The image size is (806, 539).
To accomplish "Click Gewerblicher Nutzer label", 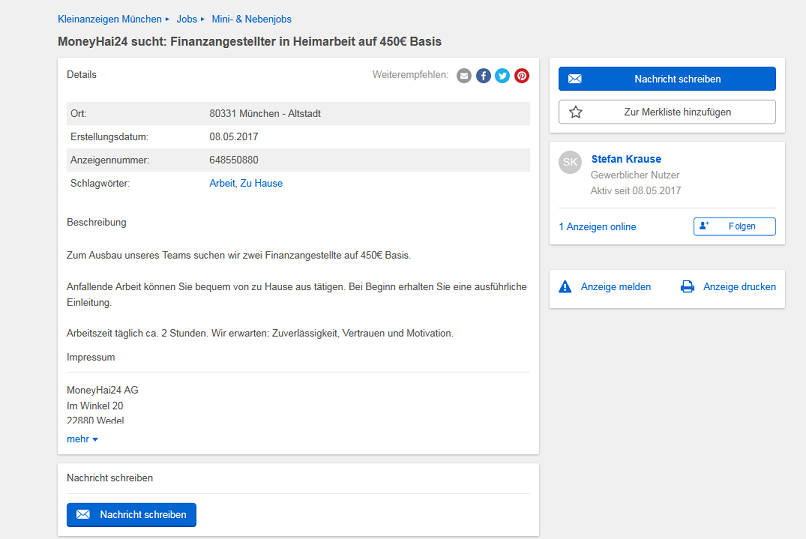I will [635, 175].
